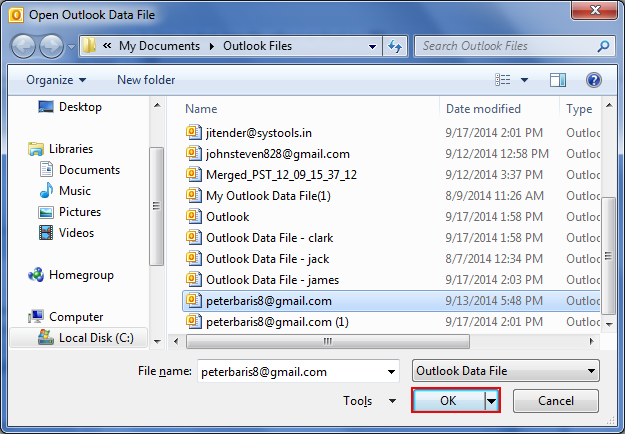
Task: Open the Tools menu
Action: click(x=369, y=401)
